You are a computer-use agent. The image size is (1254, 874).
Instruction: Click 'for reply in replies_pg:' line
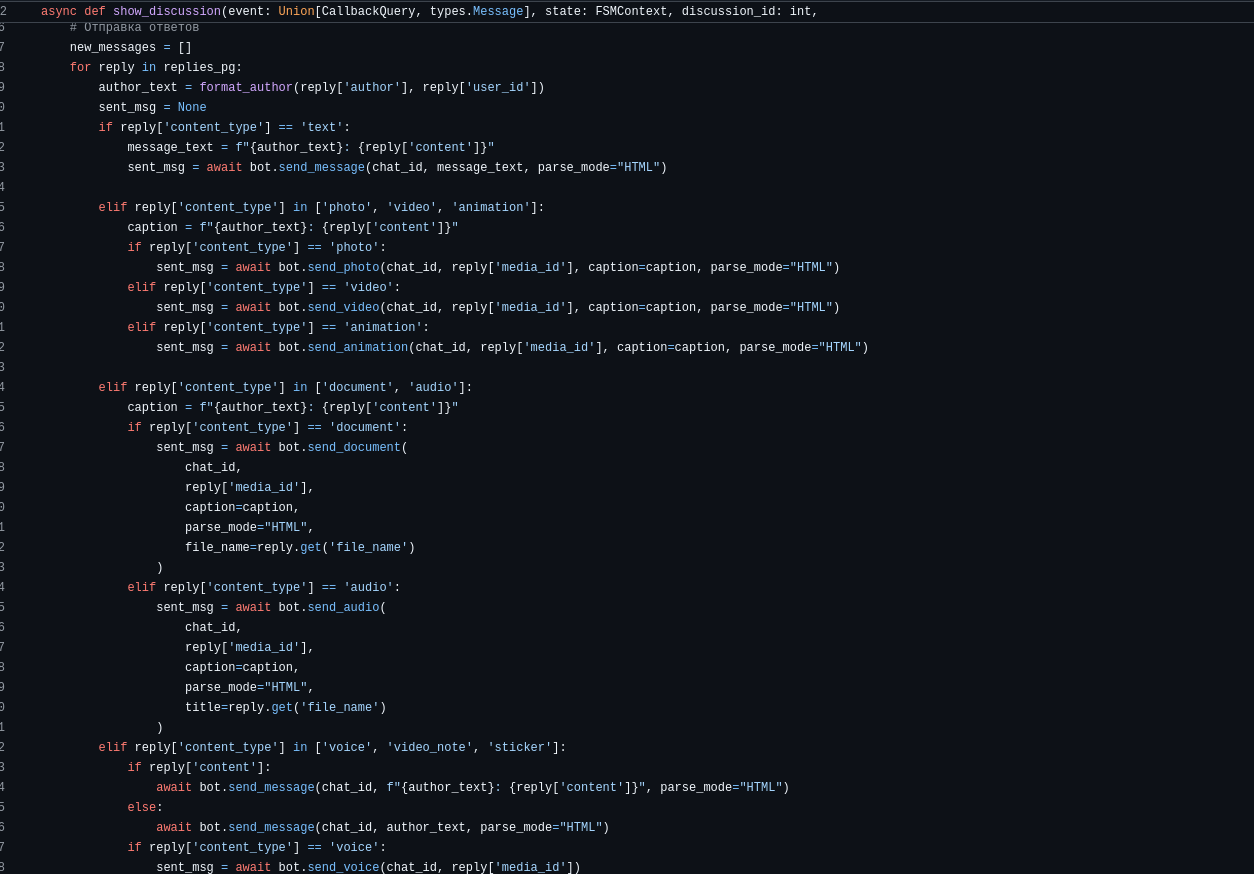[x=156, y=68]
